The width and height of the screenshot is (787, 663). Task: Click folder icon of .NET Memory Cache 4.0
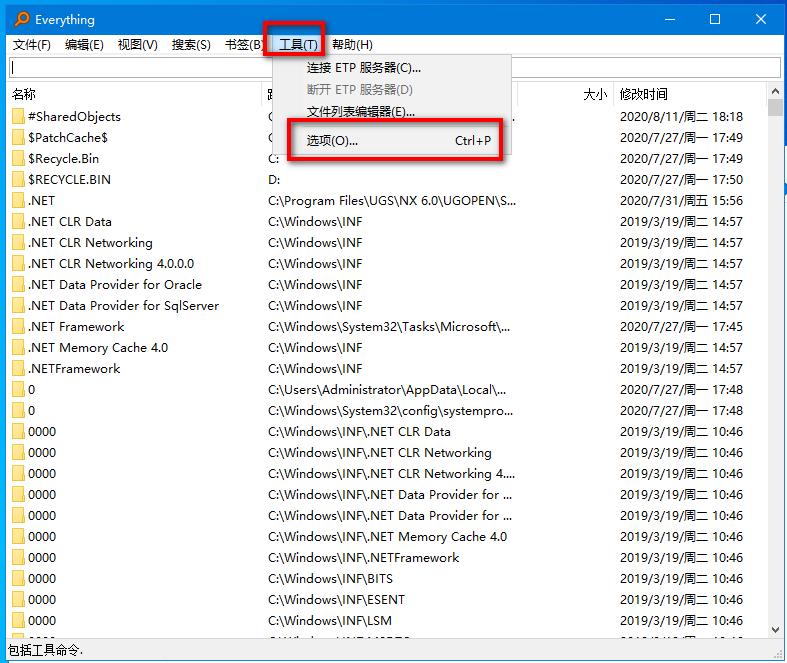[x=18, y=348]
